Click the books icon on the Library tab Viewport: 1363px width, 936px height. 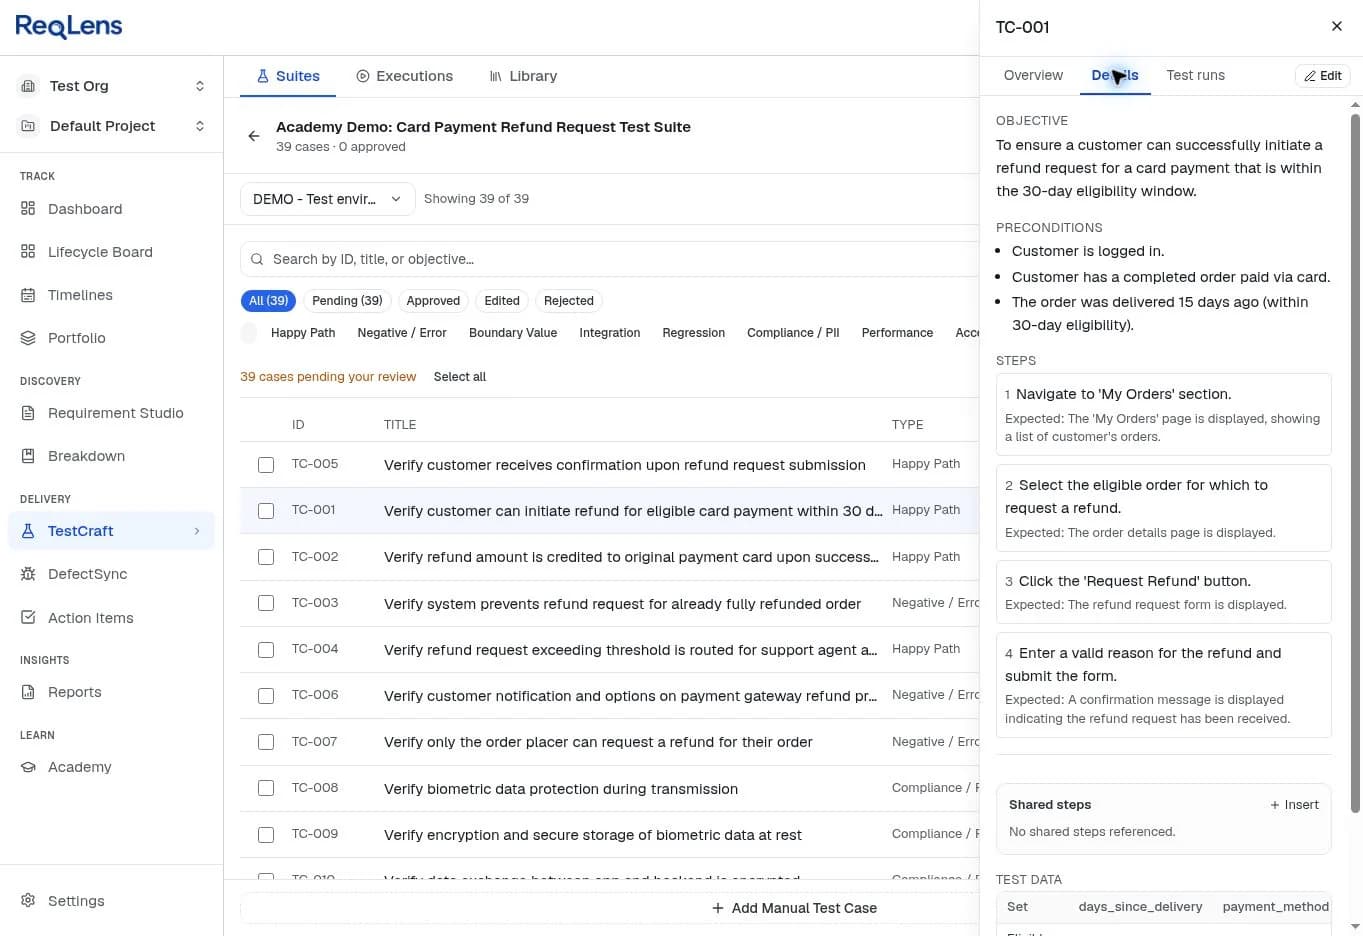495,76
